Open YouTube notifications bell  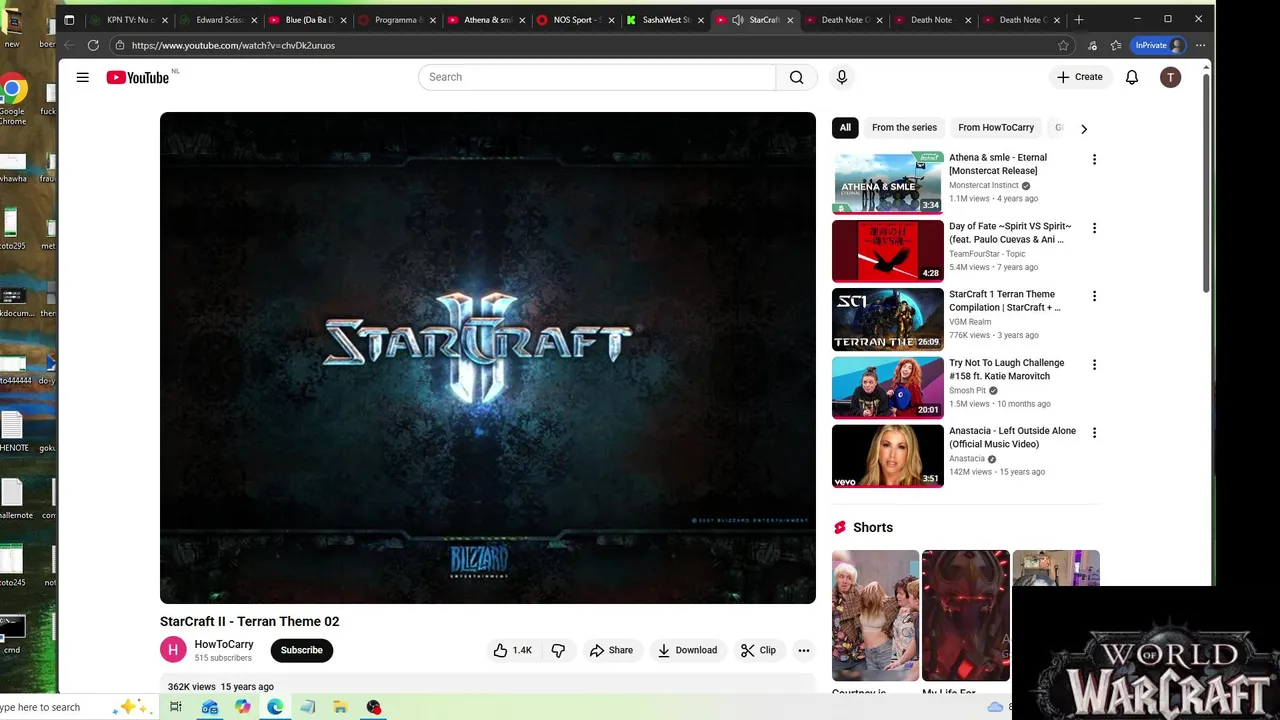pyautogui.click(x=1132, y=77)
